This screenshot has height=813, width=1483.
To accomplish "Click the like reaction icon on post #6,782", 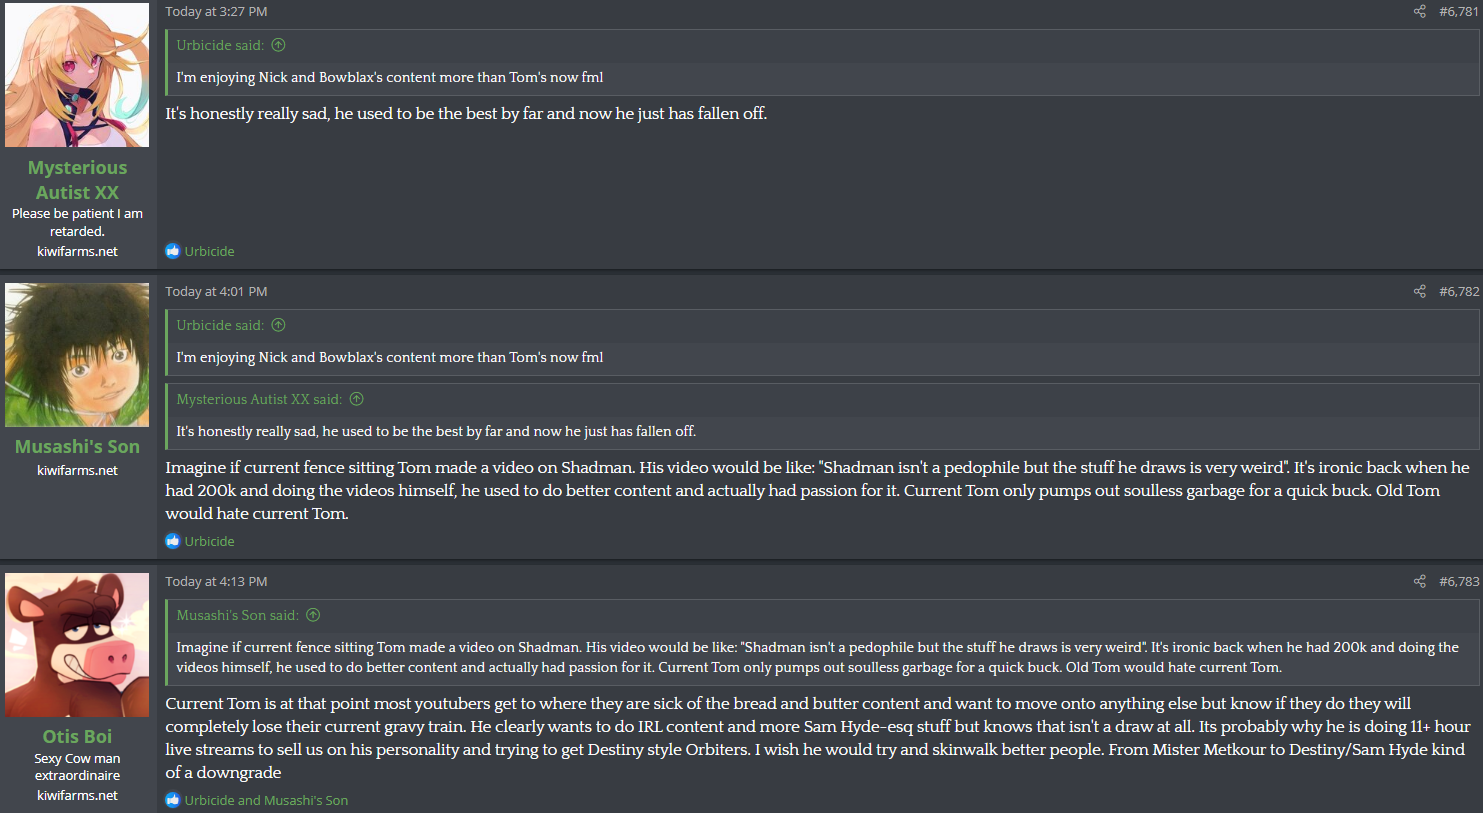I will pyautogui.click(x=173, y=541).
